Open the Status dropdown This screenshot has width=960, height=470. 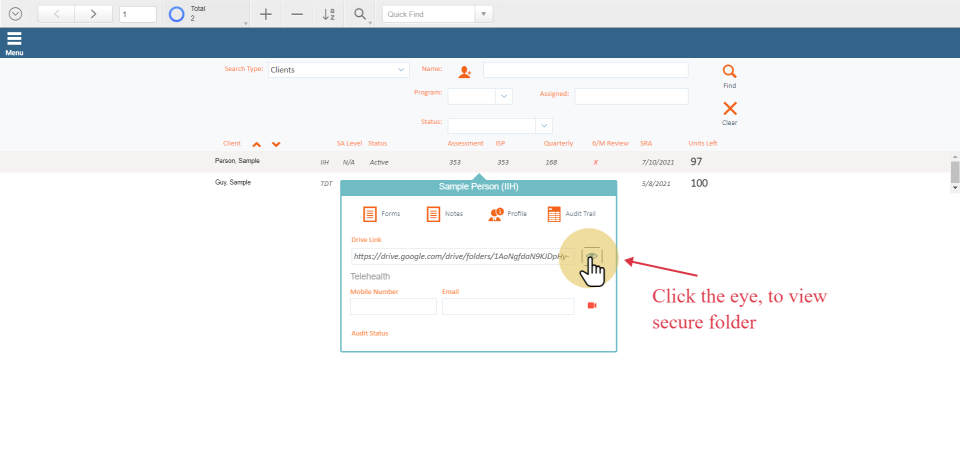click(x=544, y=126)
